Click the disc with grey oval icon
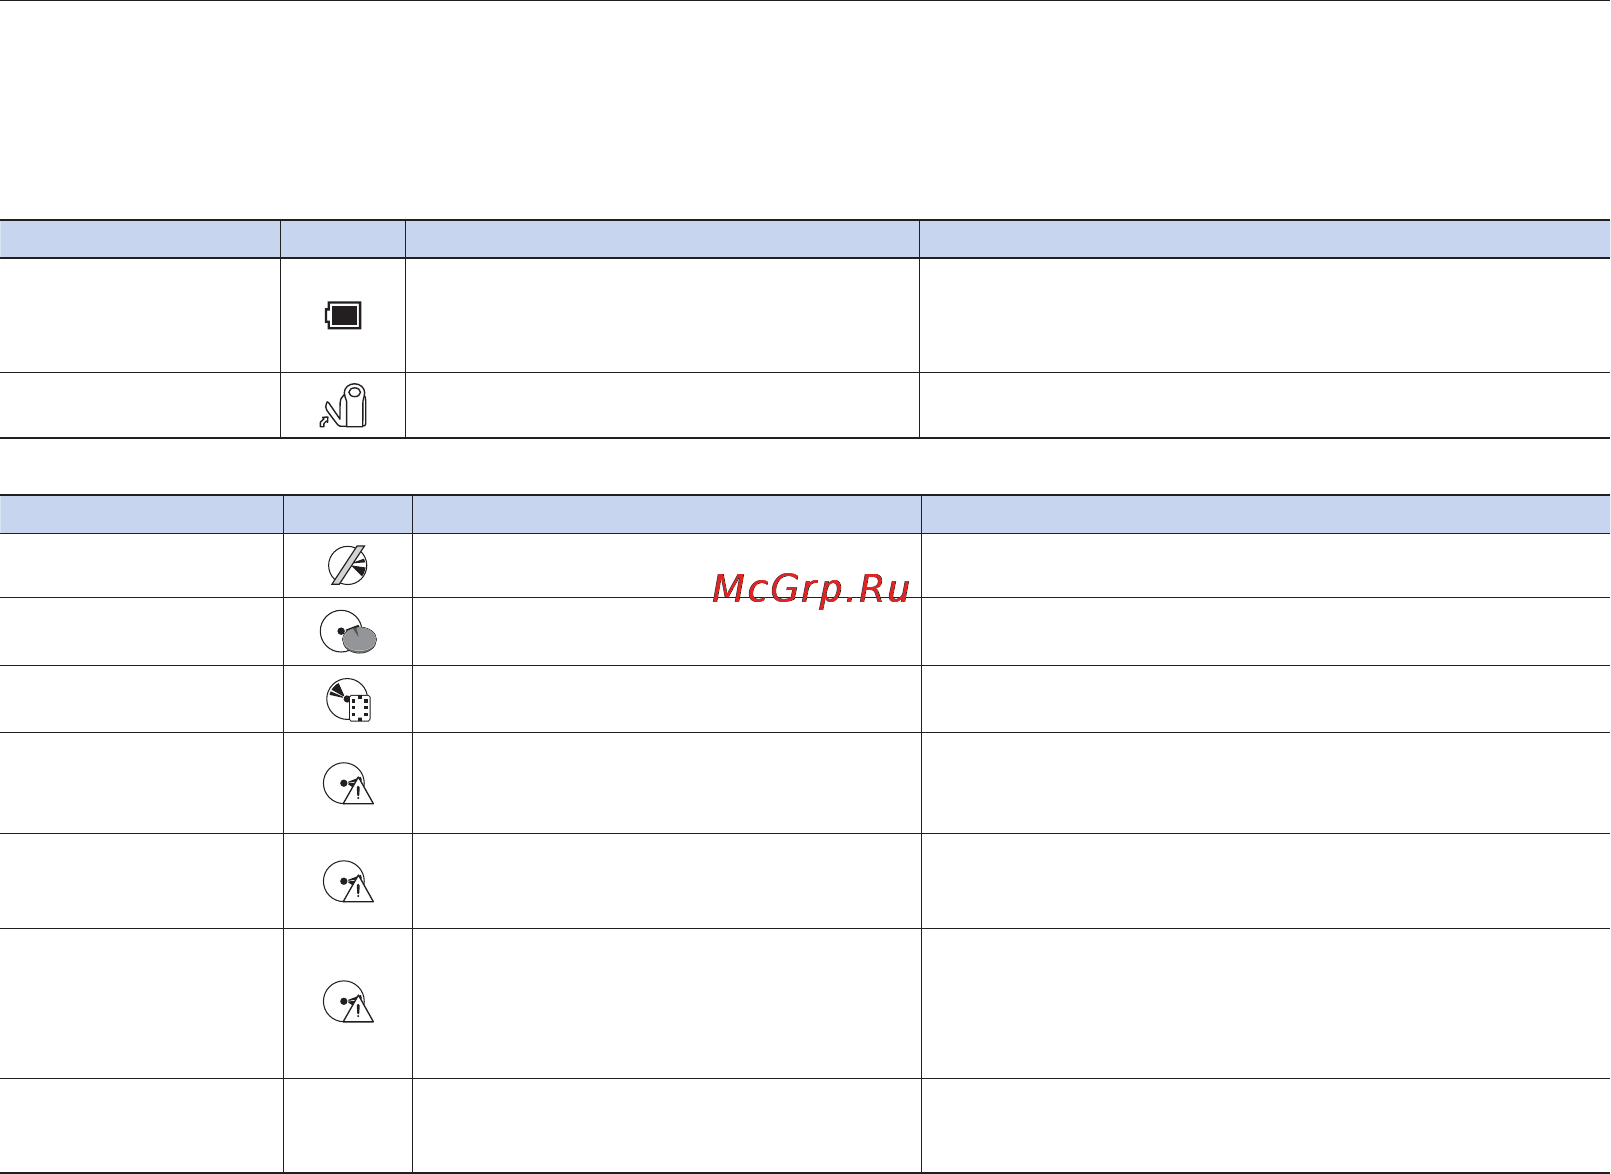This screenshot has width=1611, height=1174. [348, 632]
